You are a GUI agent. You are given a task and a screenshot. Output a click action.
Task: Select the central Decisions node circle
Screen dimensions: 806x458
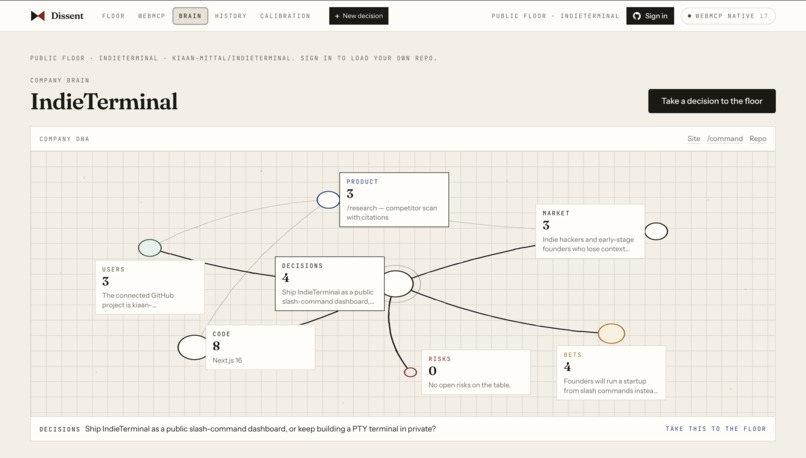pos(397,283)
